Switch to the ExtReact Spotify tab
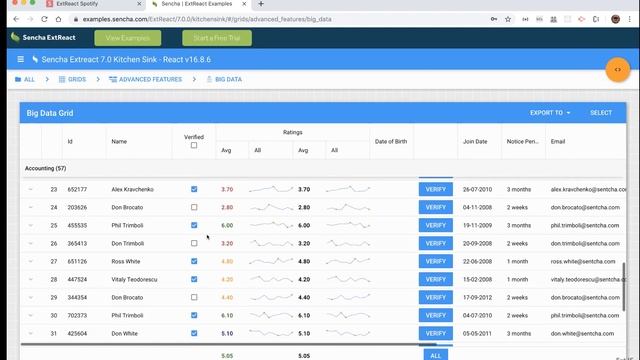The width and height of the screenshot is (640, 360). 94,4
